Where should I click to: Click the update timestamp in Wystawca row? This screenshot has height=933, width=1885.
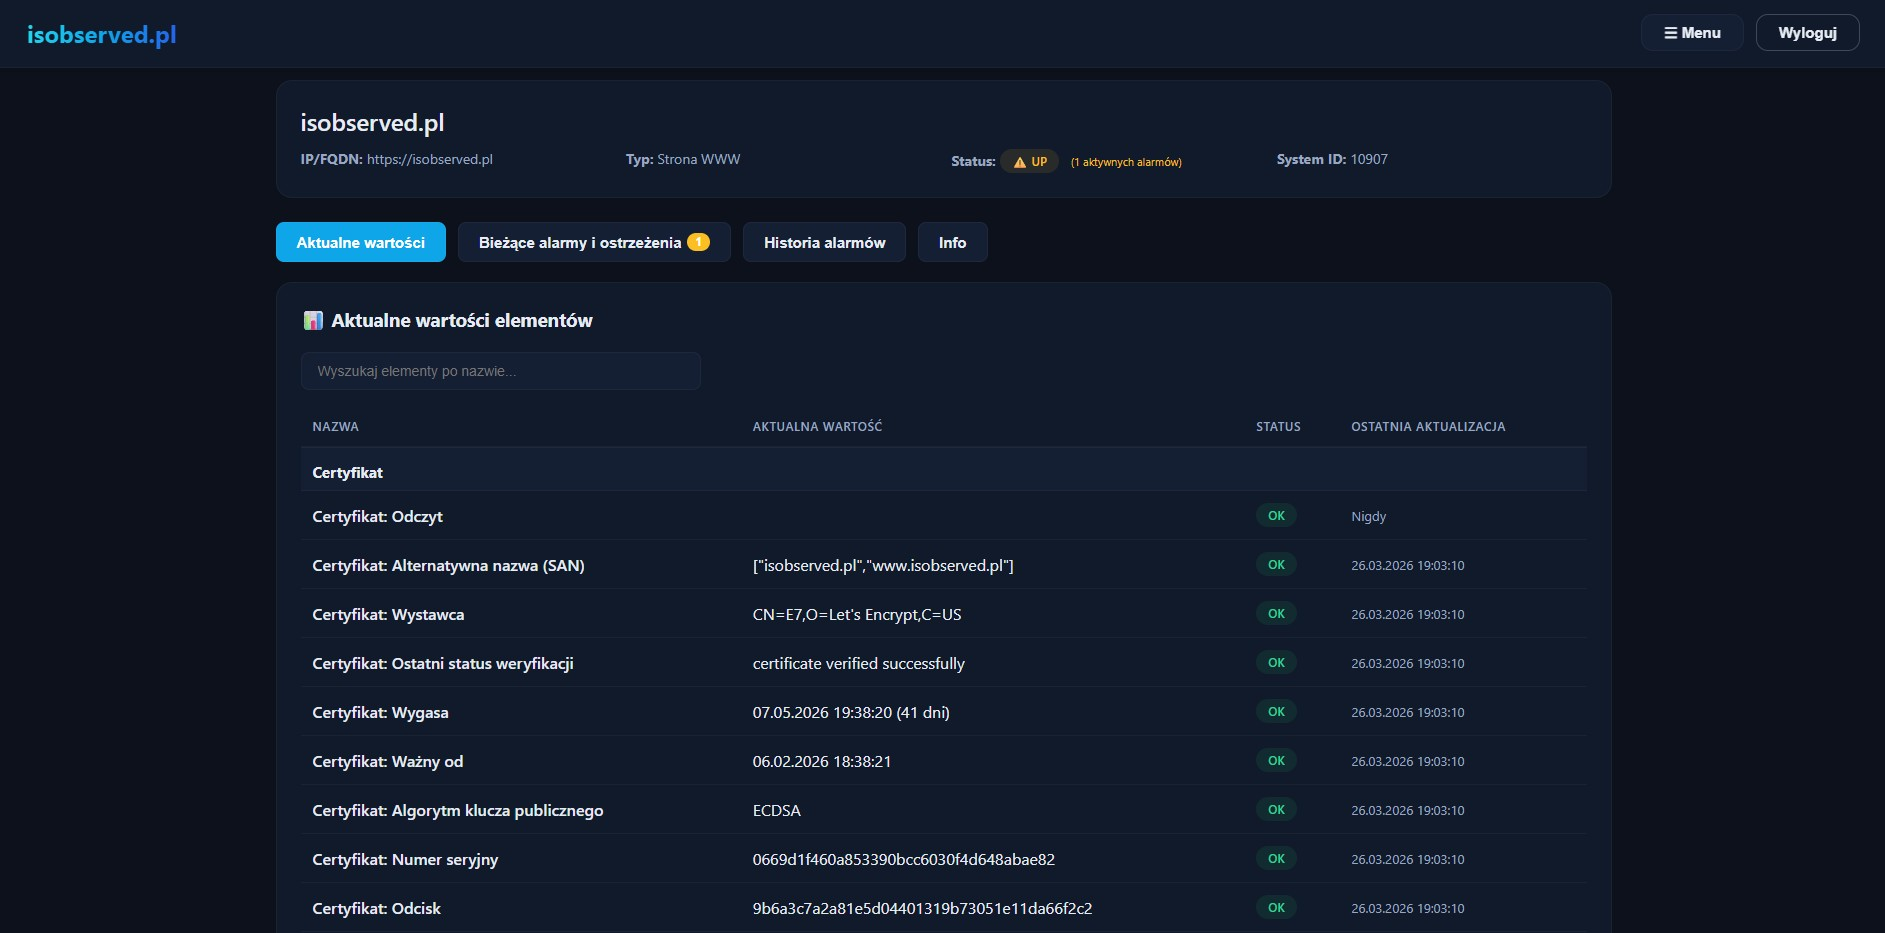coord(1407,614)
